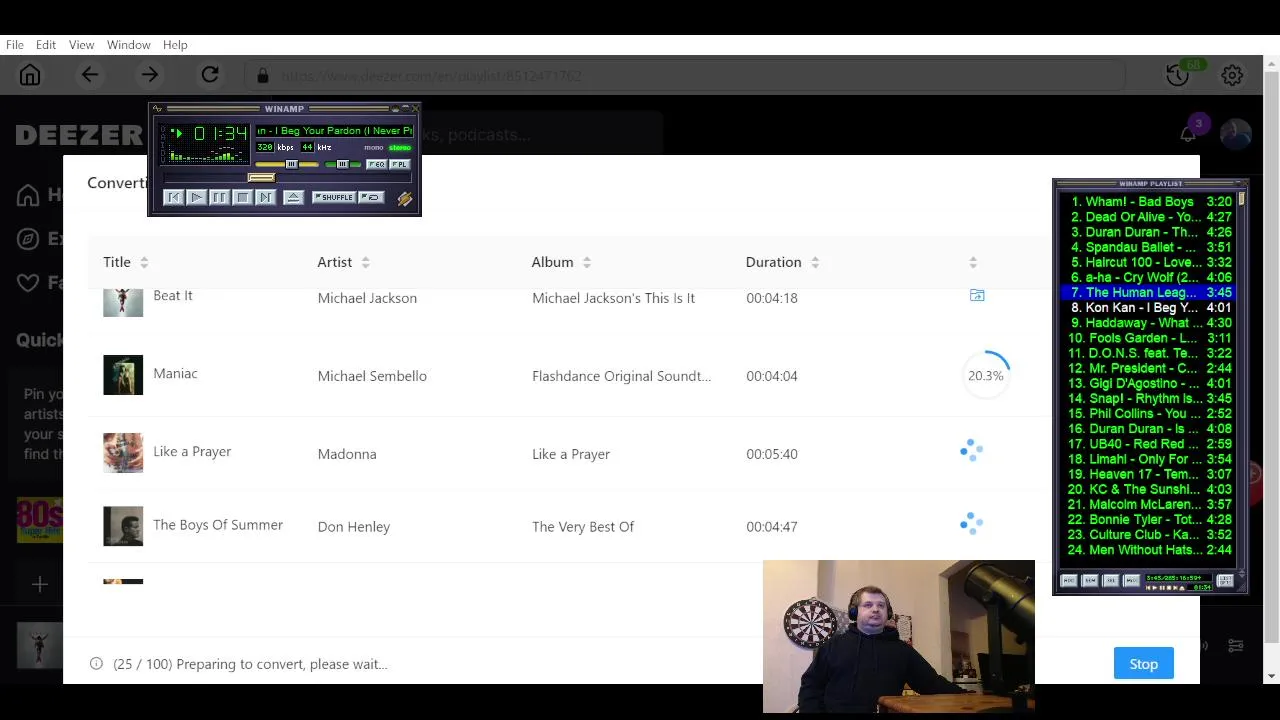
Task: Open the Deezer profile avatar
Action: [1236, 134]
